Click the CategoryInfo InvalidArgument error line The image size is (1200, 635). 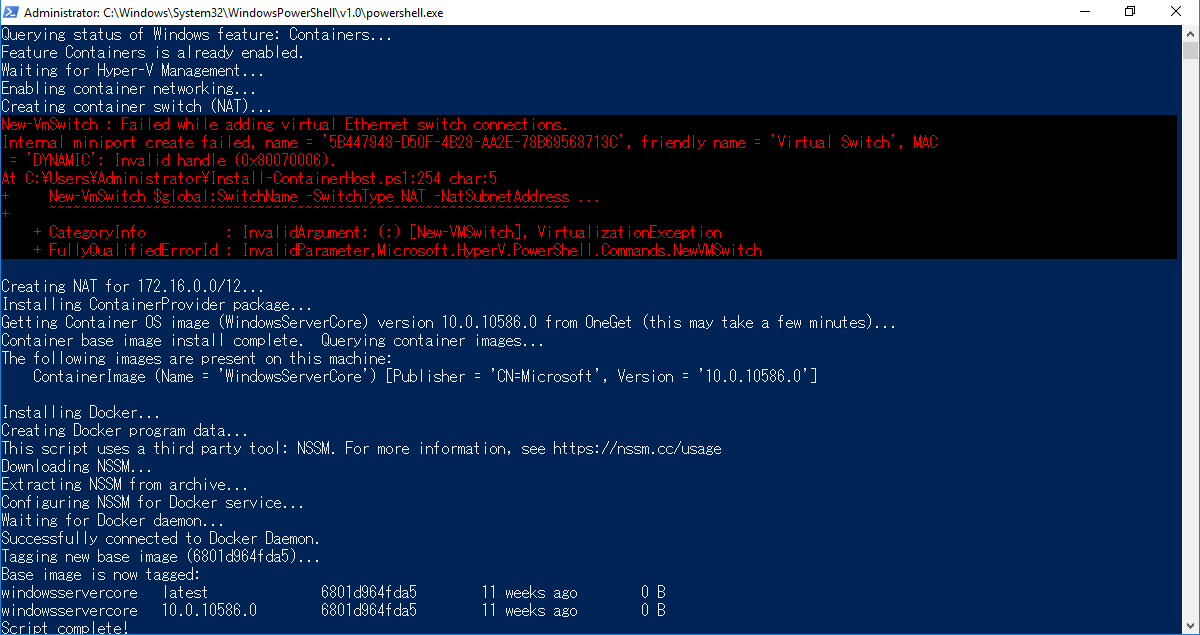[x=377, y=233]
